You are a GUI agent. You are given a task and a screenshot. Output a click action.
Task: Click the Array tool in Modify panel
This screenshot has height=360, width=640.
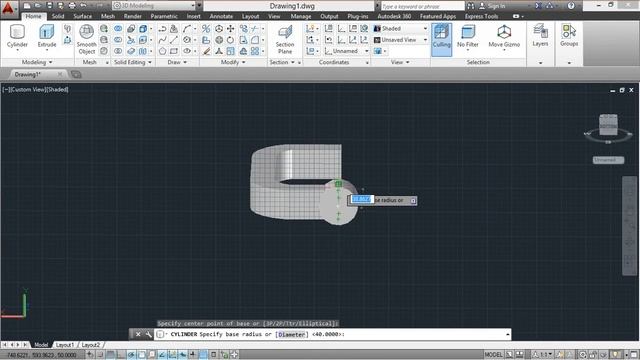point(255,51)
